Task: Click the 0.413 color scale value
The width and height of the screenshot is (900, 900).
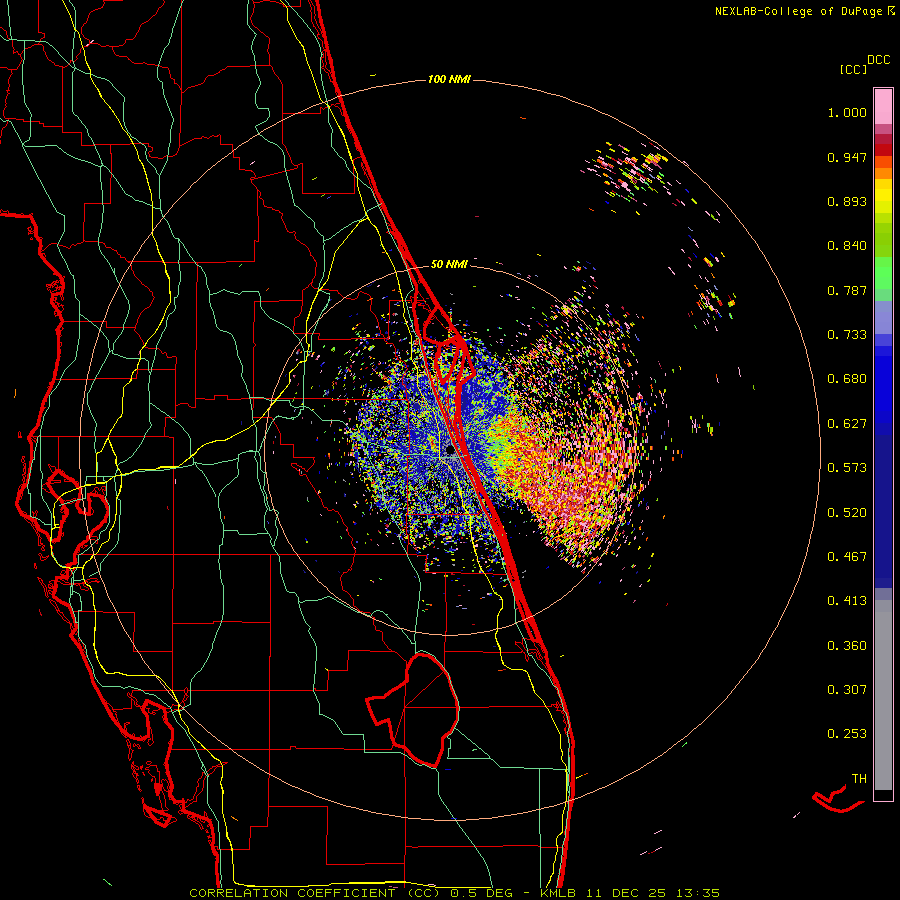Action: click(x=847, y=601)
